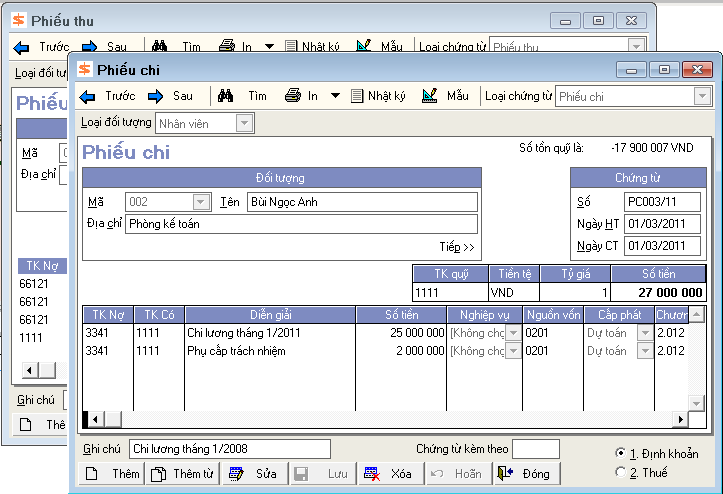
Task: Open Nghiệp vụ dropdown for Chi lương row
Action: 513,333
